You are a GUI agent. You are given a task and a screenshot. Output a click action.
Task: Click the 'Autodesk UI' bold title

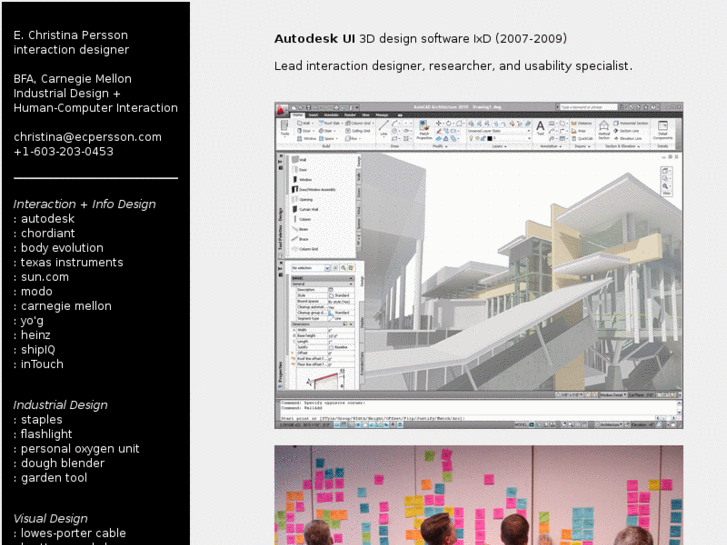coord(314,38)
